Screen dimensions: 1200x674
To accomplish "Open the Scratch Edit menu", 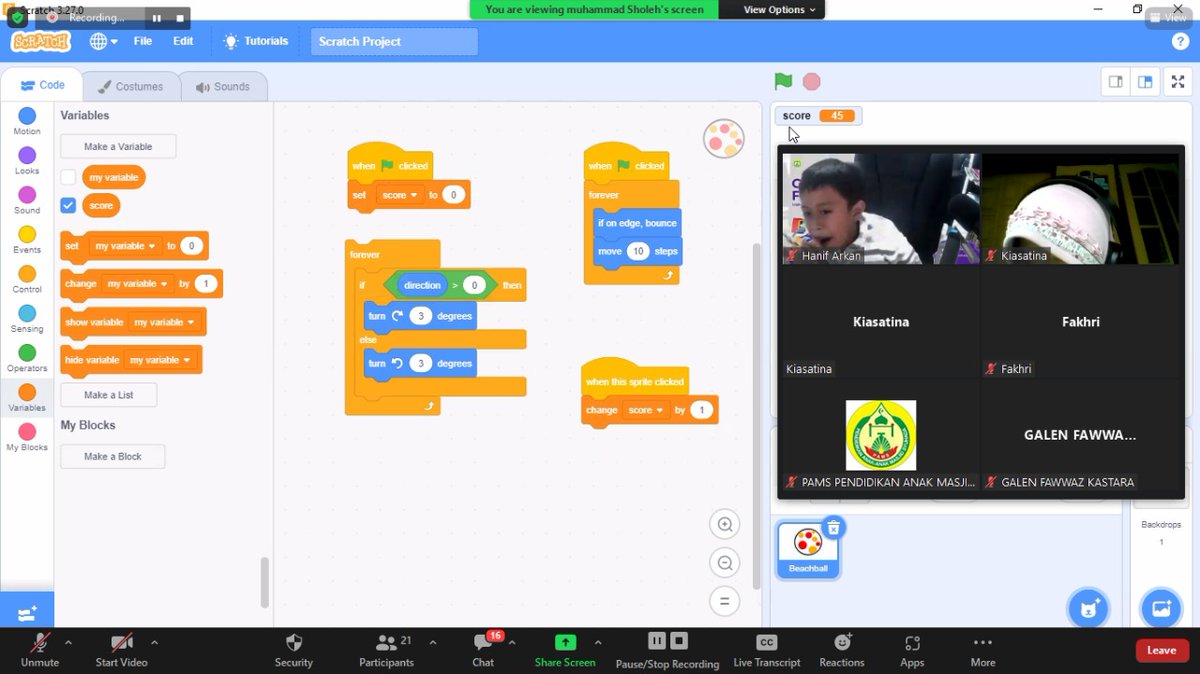I will tap(183, 42).
